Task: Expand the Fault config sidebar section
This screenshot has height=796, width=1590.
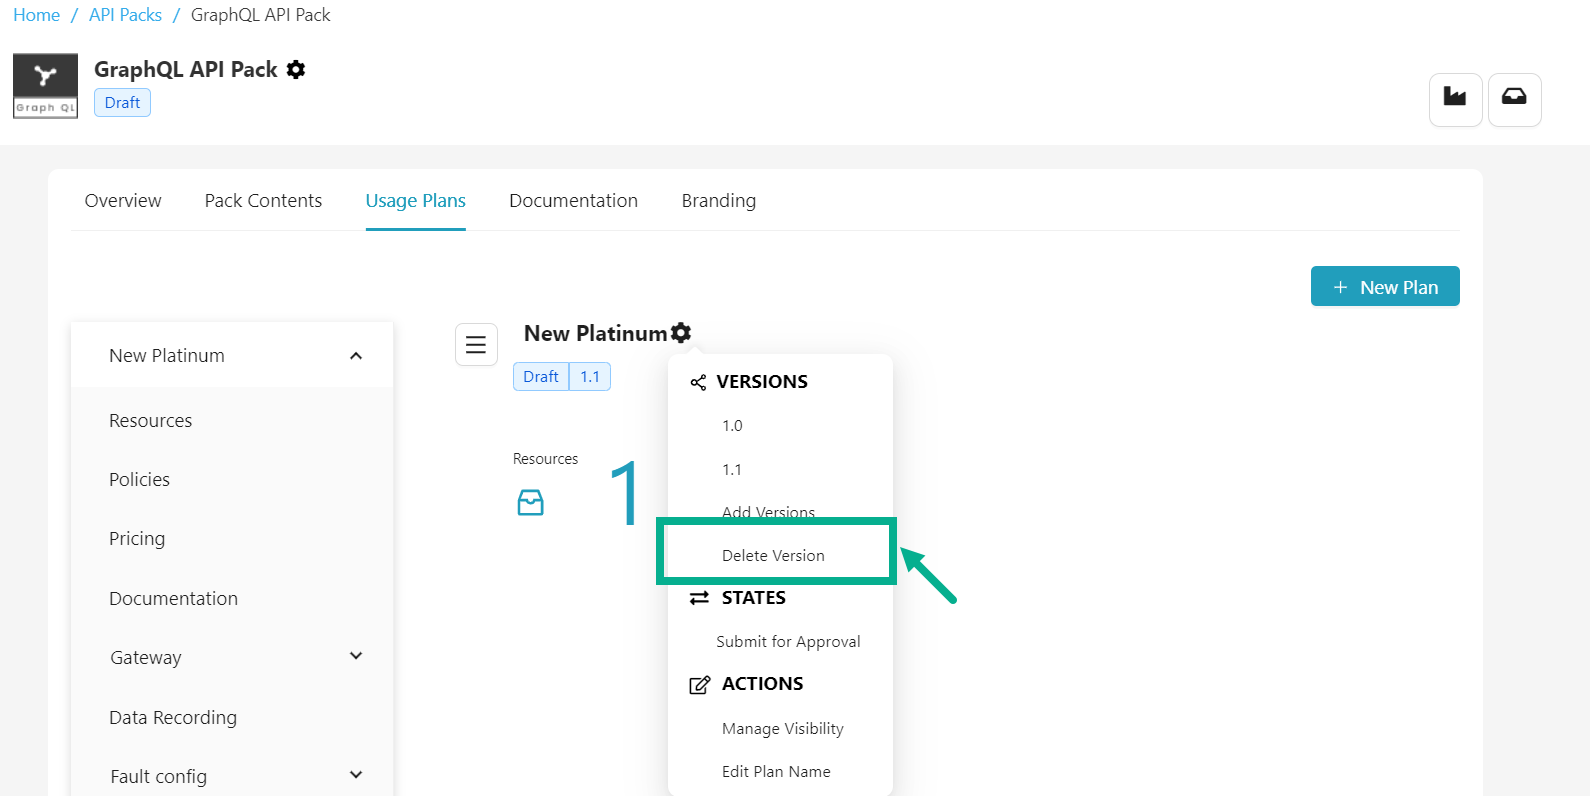Action: click(x=356, y=776)
